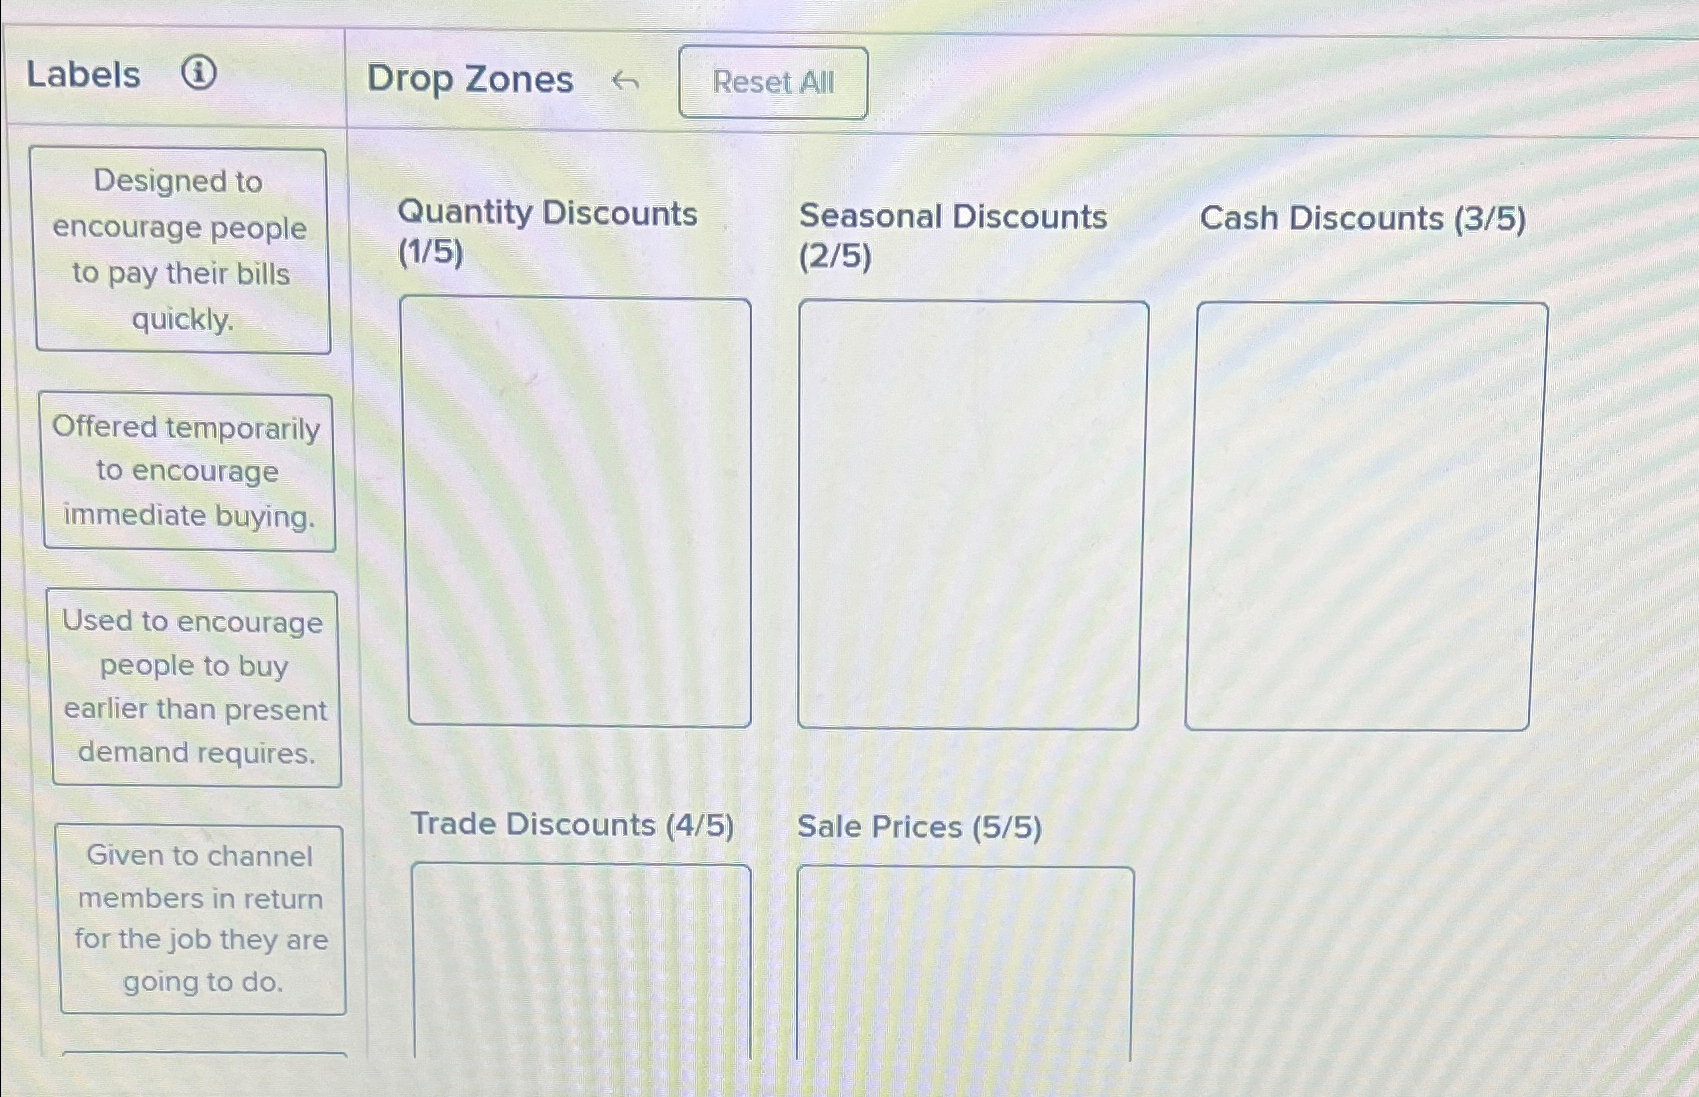
Task: Select the 'Offered temporarily to encourage immediate buying' label
Action: click(189, 472)
